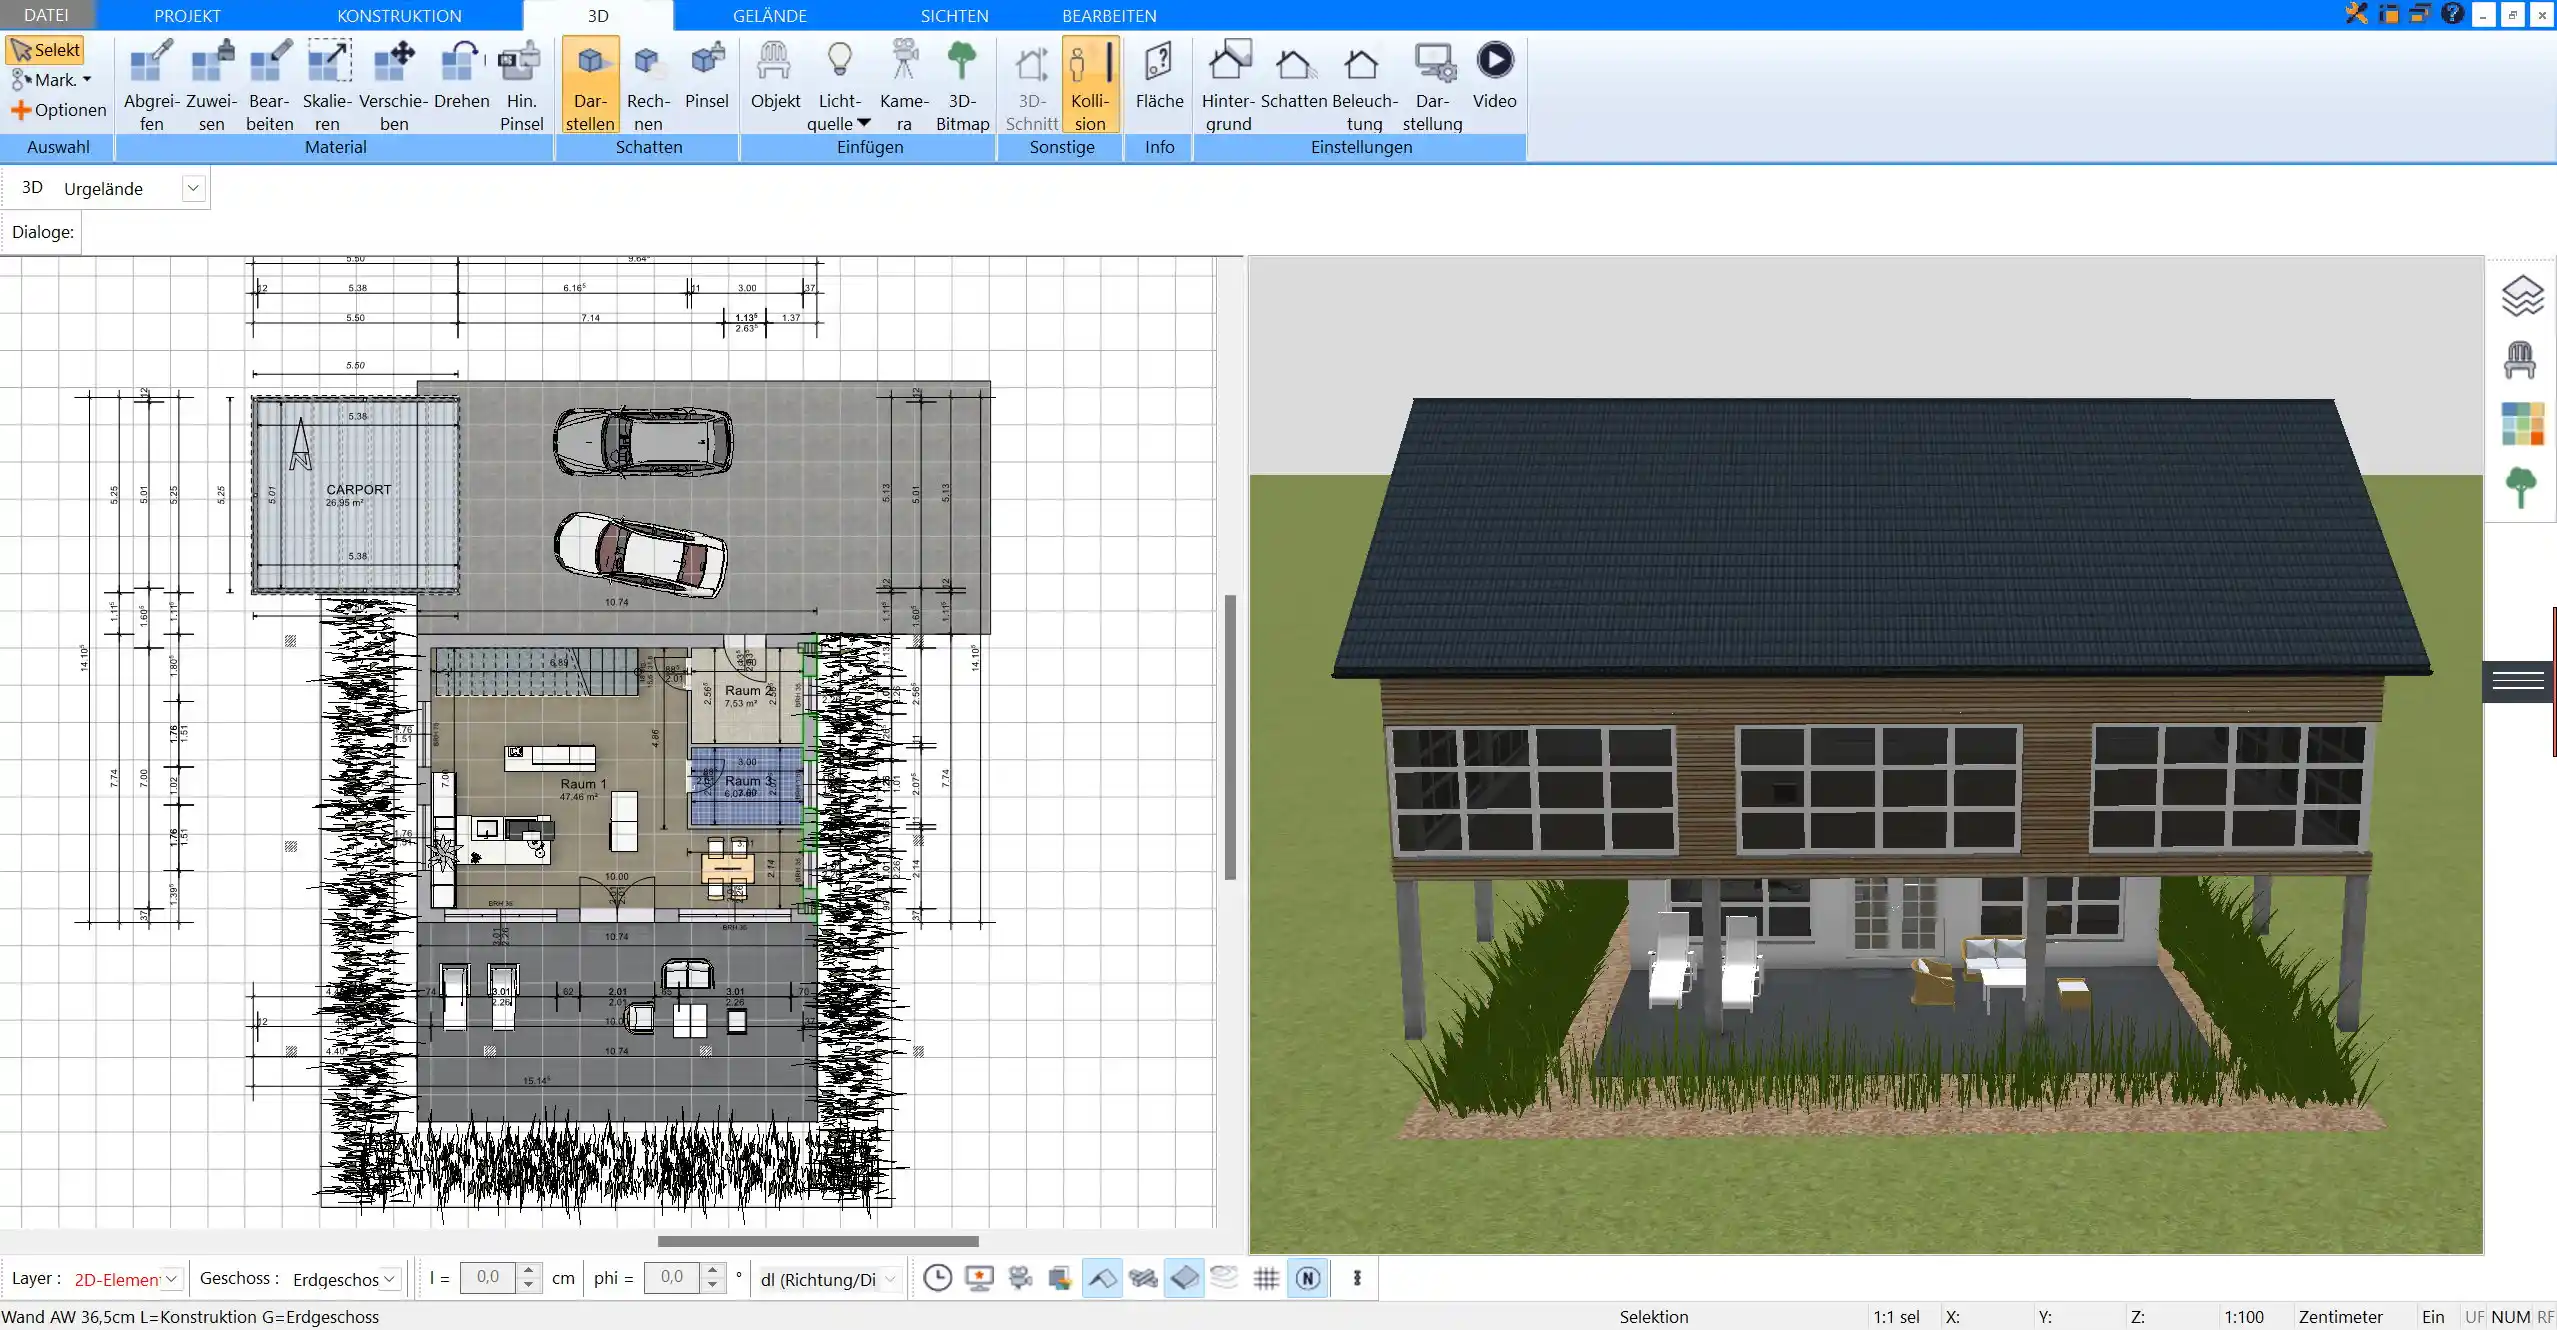Activate the Verschieben material tool
Image resolution: width=2557 pixels, height=1330 pixels.
(393, 85)
